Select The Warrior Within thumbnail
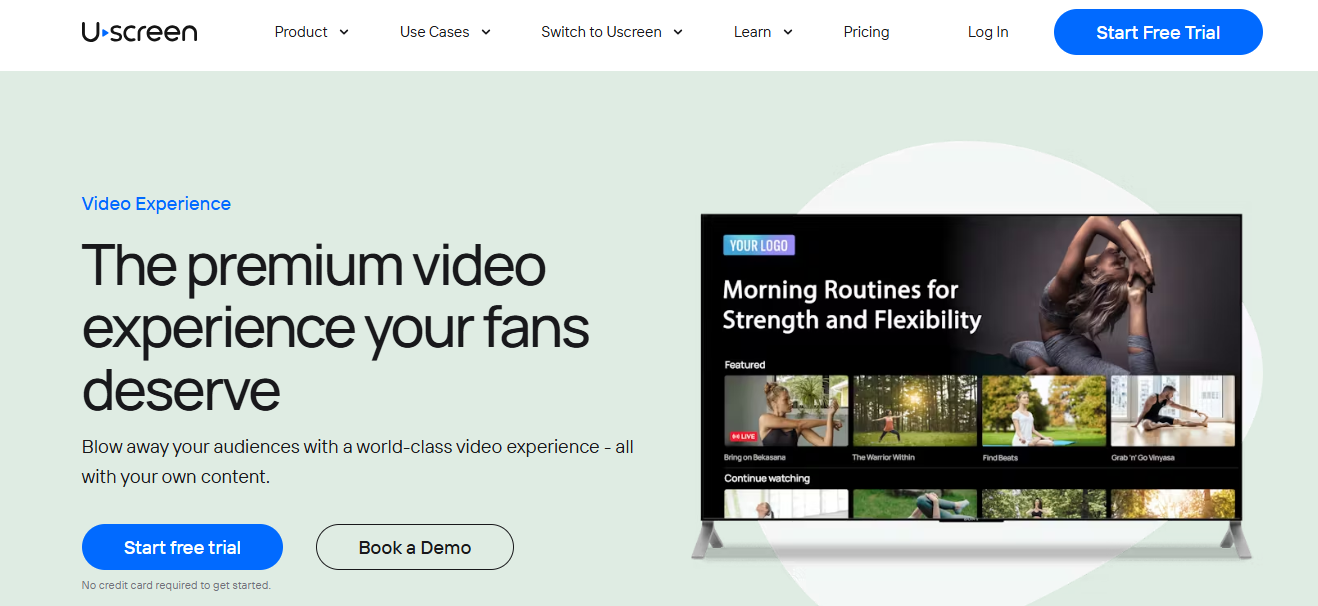This screenshot has height=606, width=1318. click(915, 411)
